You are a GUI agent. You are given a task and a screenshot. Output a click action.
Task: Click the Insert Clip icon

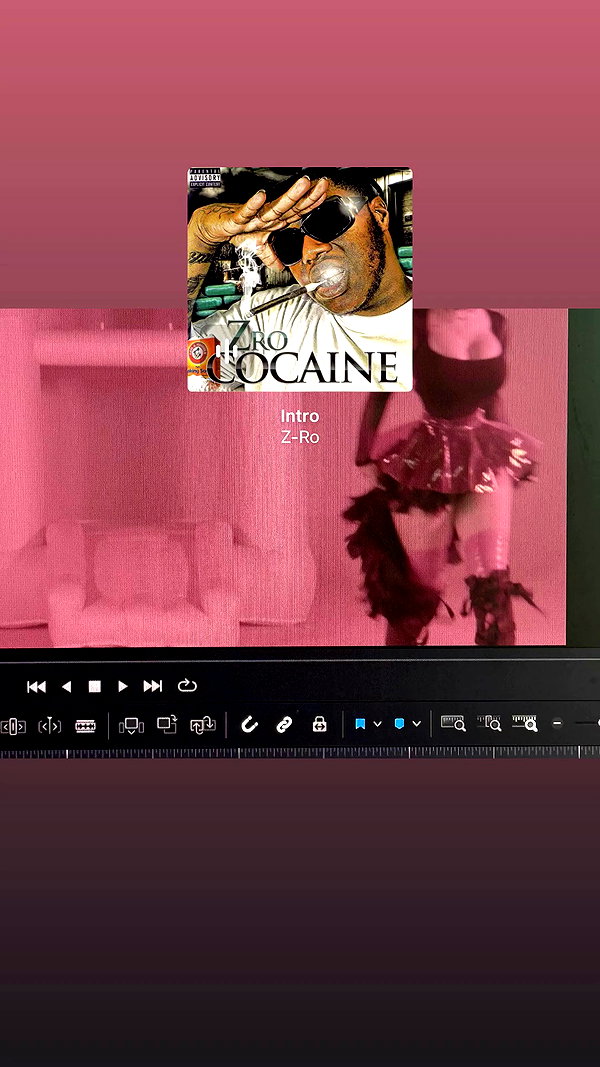131,726
